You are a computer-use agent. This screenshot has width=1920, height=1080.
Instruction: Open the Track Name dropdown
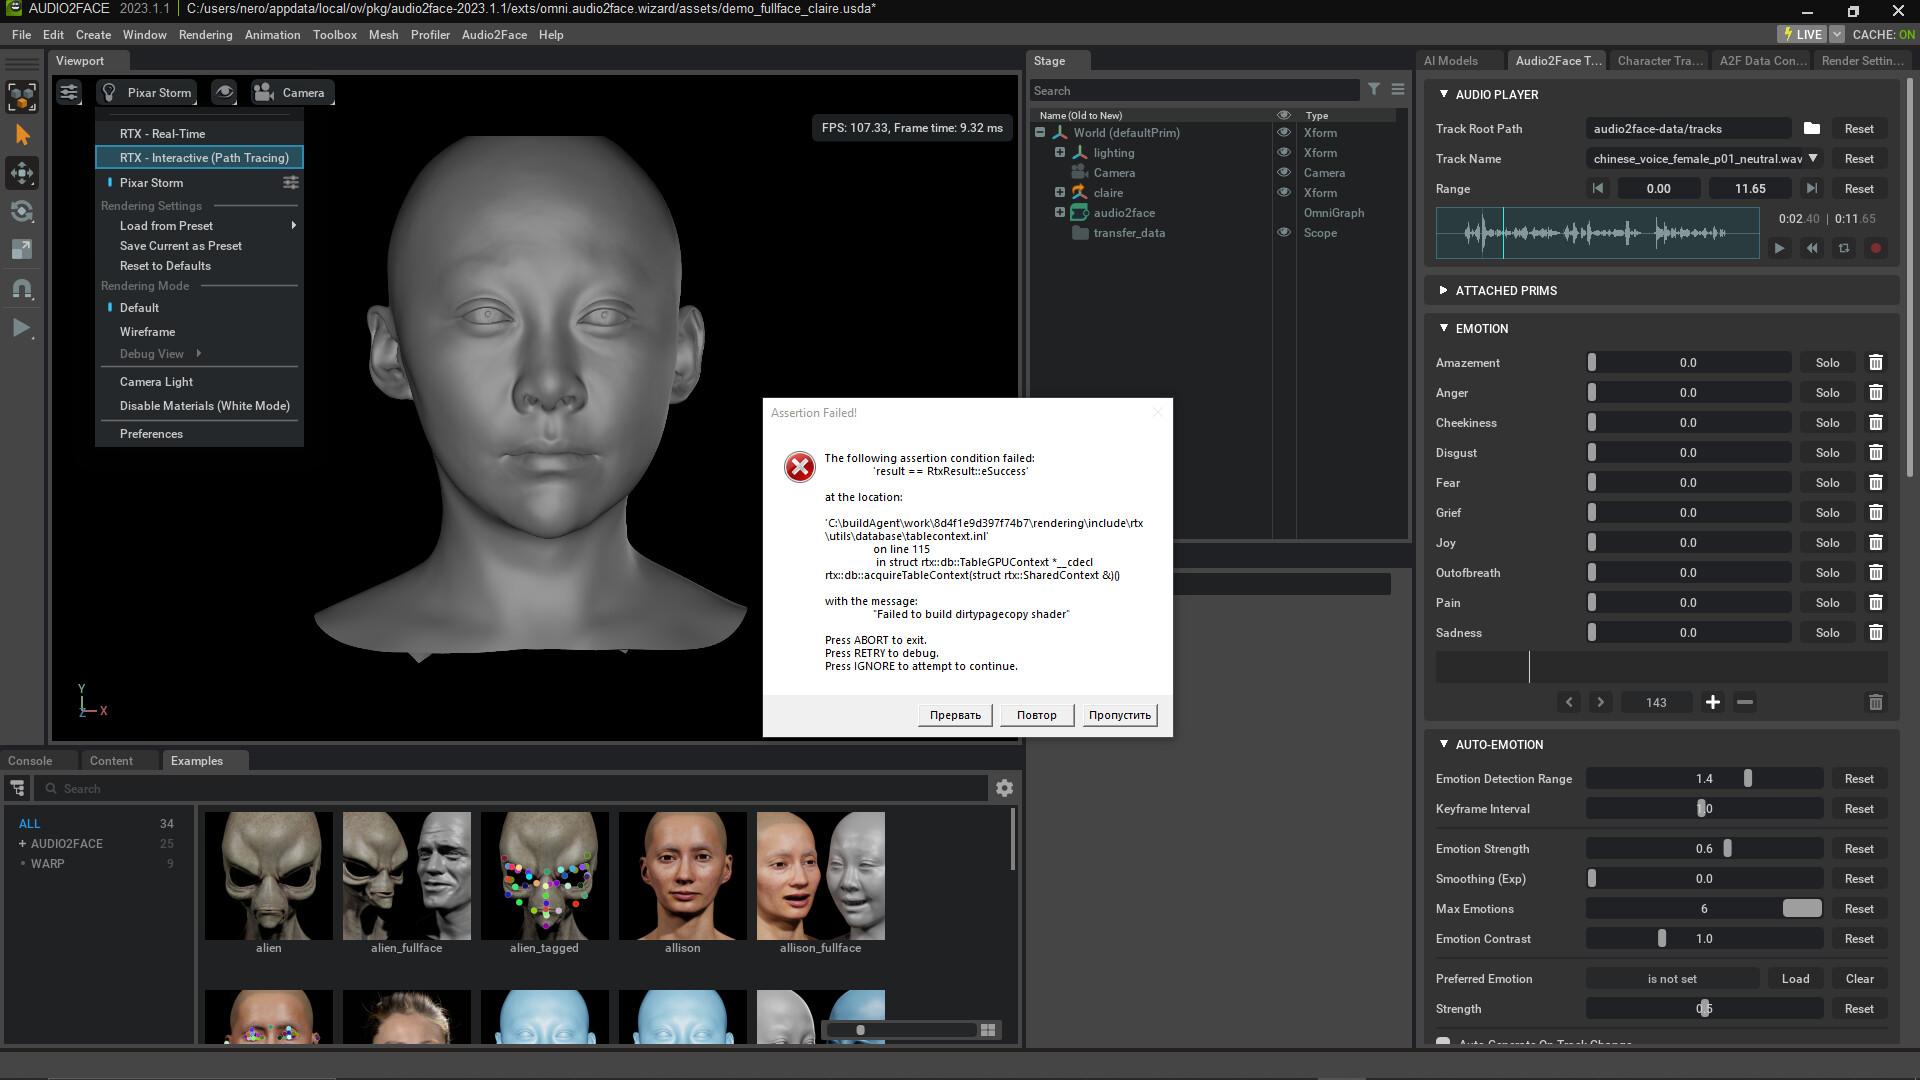point(1812,158)
